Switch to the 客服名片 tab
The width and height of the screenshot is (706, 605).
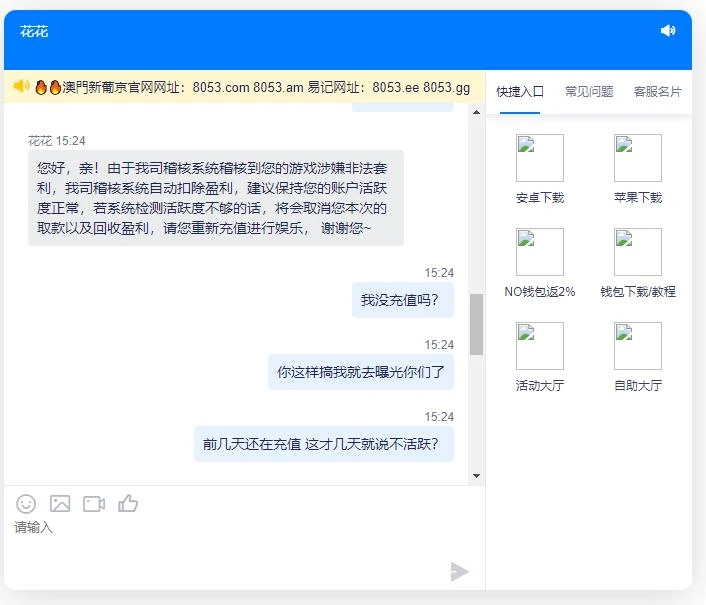coord(657,92)
